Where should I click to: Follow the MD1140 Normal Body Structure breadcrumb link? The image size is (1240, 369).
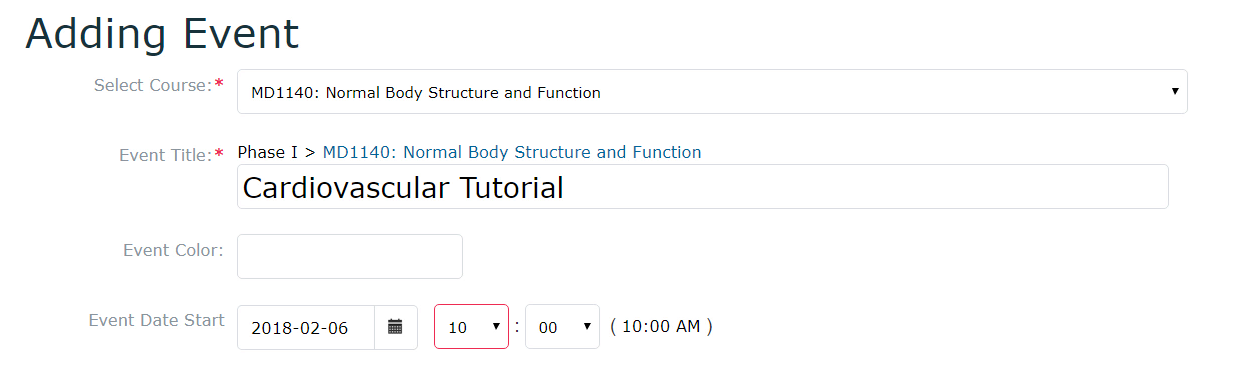click(512, 153)
